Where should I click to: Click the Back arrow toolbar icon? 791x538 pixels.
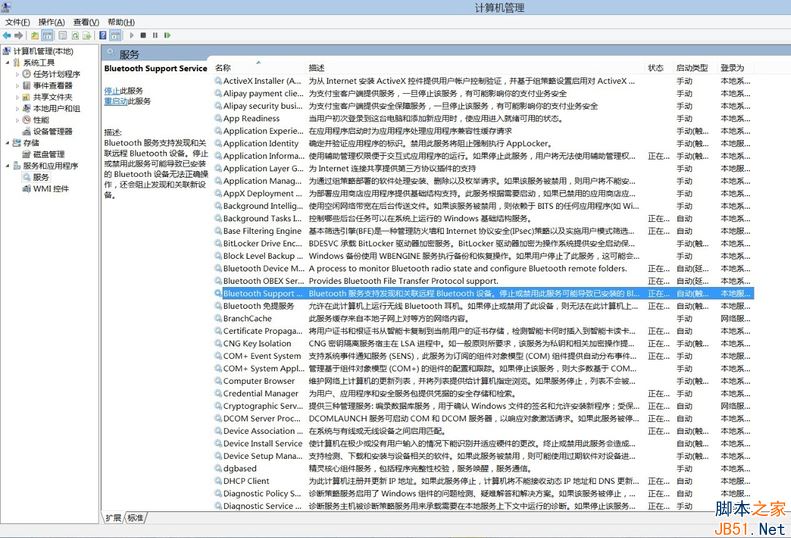[x=7, y=35]
